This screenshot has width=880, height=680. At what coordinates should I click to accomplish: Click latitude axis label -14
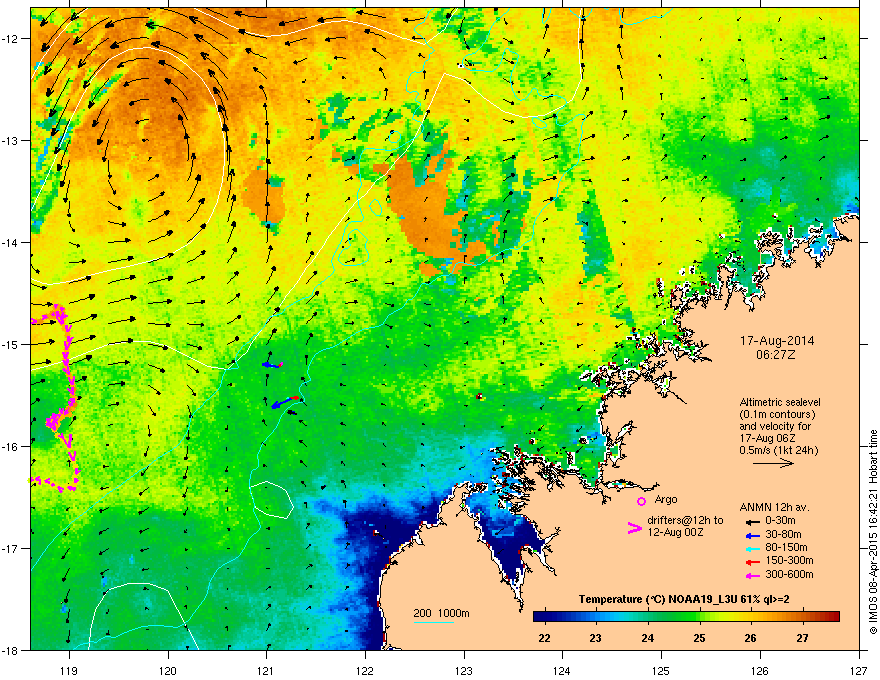[11, 242]
